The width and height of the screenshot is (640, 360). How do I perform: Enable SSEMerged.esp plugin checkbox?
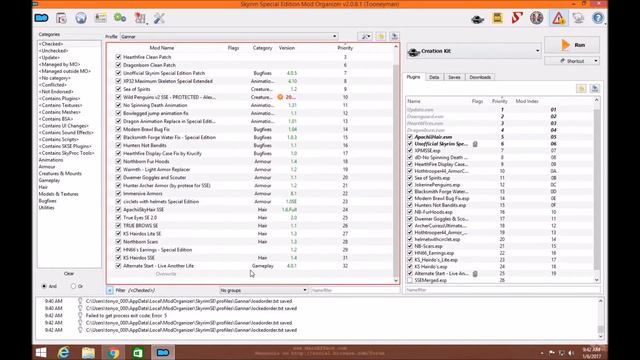pos(410,280)
